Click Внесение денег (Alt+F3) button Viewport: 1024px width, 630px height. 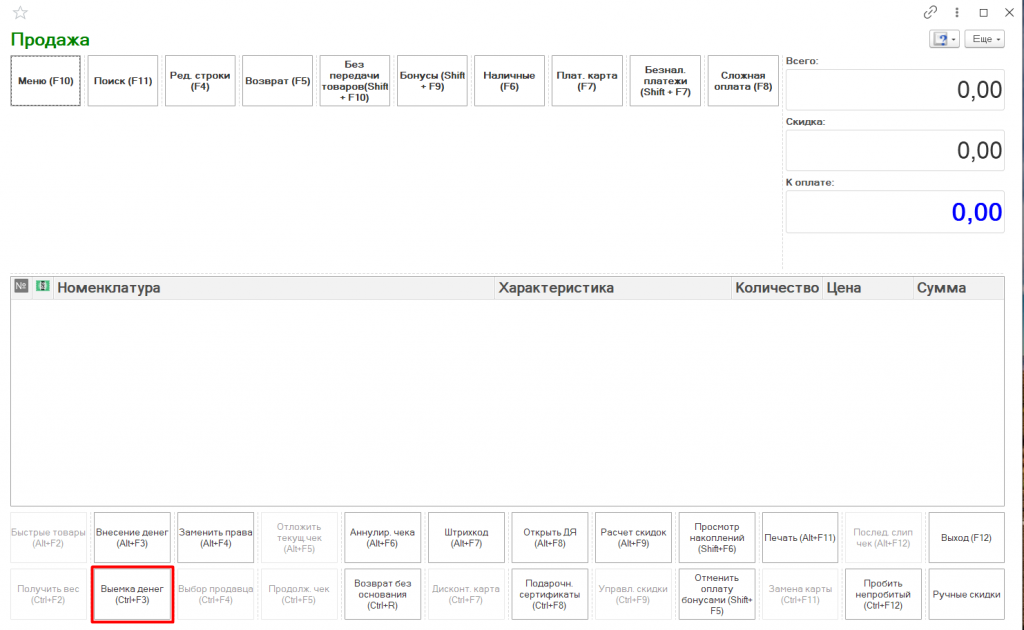pyautogui.click(x=132, y=538)
